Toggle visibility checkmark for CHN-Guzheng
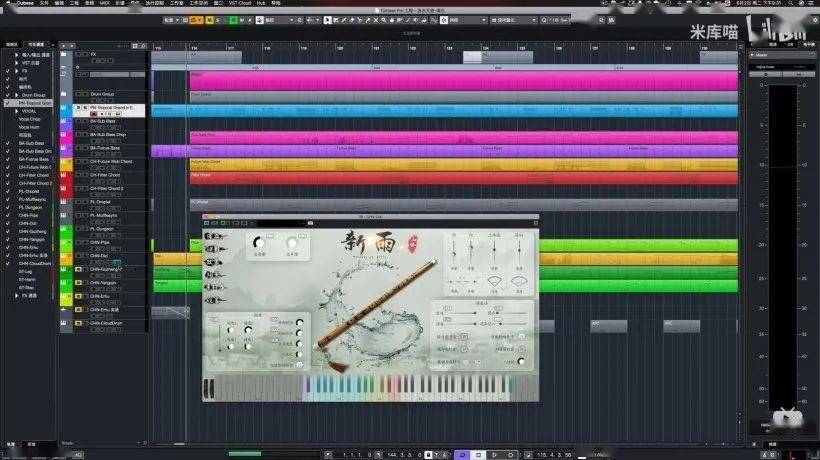This screenshot has width=820, height=460. (7, 232)
